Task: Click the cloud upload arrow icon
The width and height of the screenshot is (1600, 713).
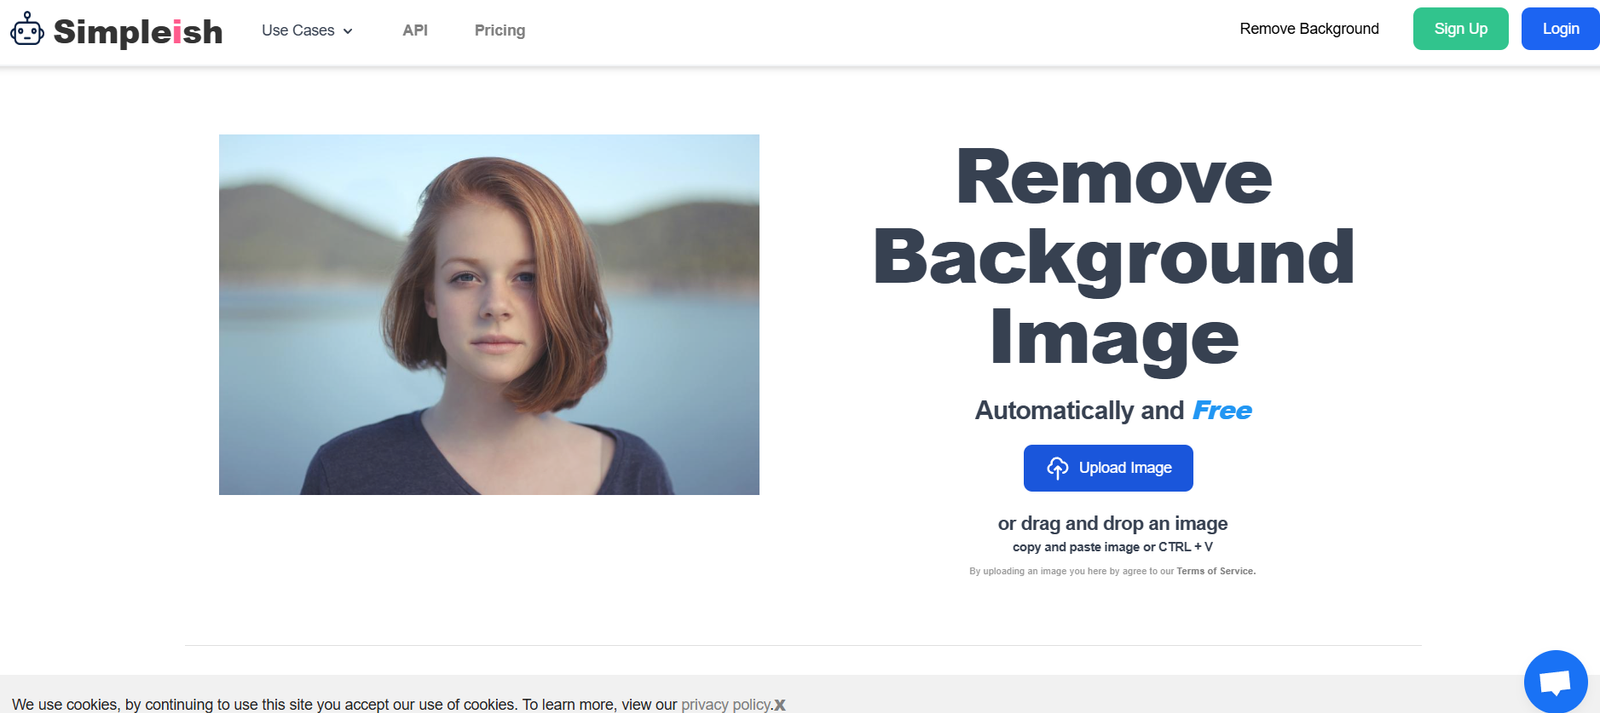Action: (1057, 468)
